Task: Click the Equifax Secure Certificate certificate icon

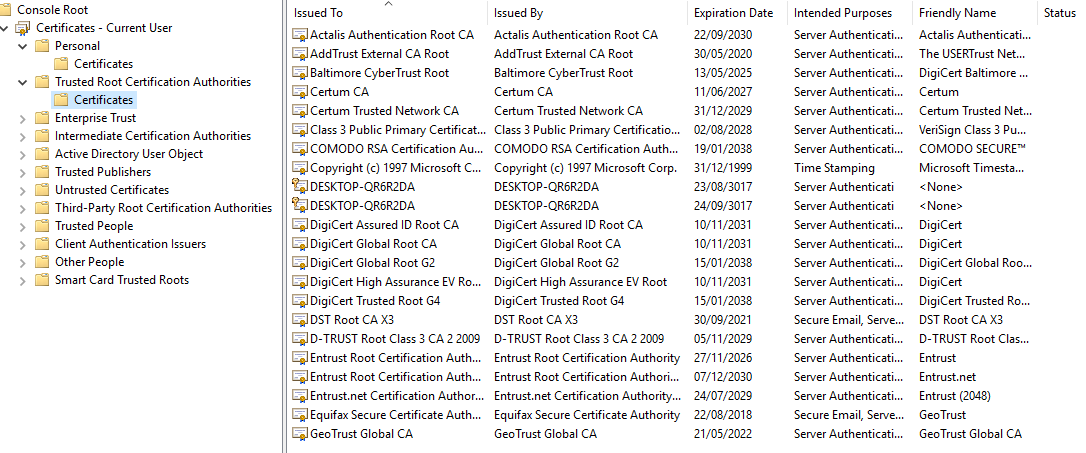Action: [300, 415]
